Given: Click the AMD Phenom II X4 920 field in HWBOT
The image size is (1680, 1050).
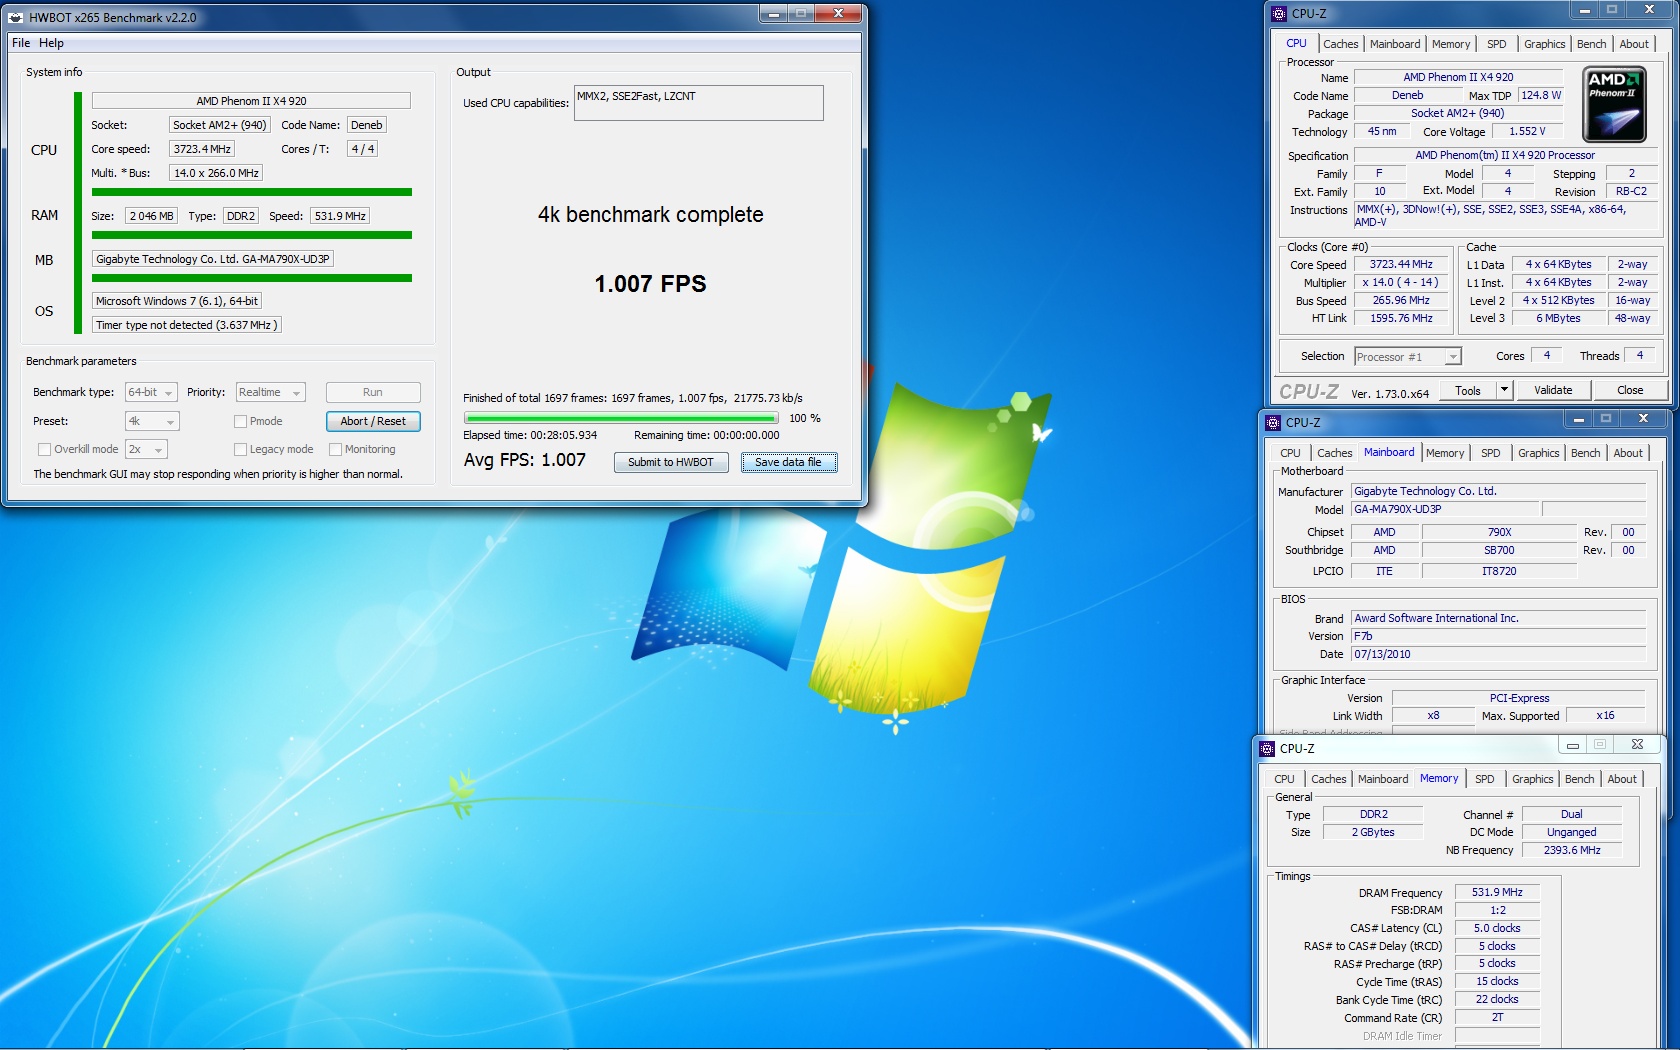Looking at the screenshot, I should coord(251,101).
